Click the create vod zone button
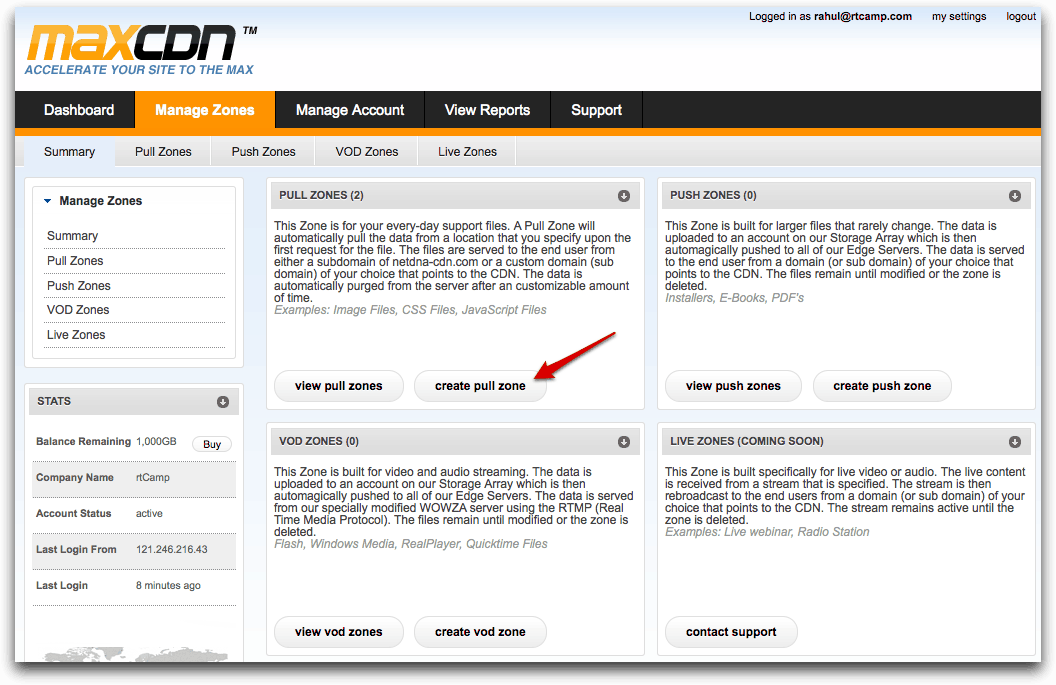Image resolution: width=1056 pixels, height=685 pixels. click(x=480, y=632)
